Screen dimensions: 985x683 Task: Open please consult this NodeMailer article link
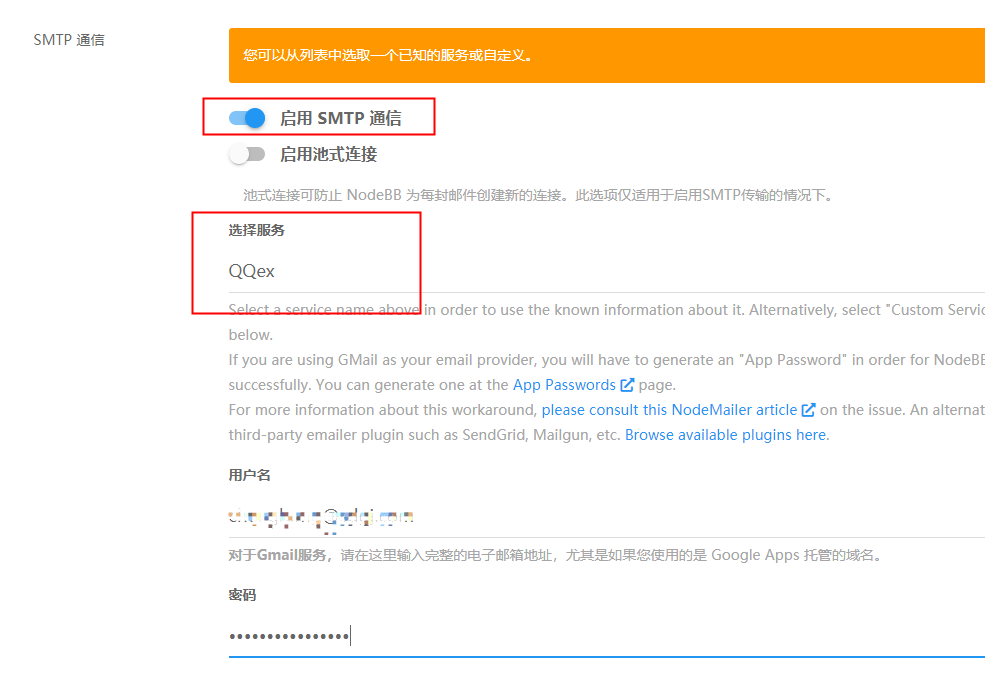(669, 410)
